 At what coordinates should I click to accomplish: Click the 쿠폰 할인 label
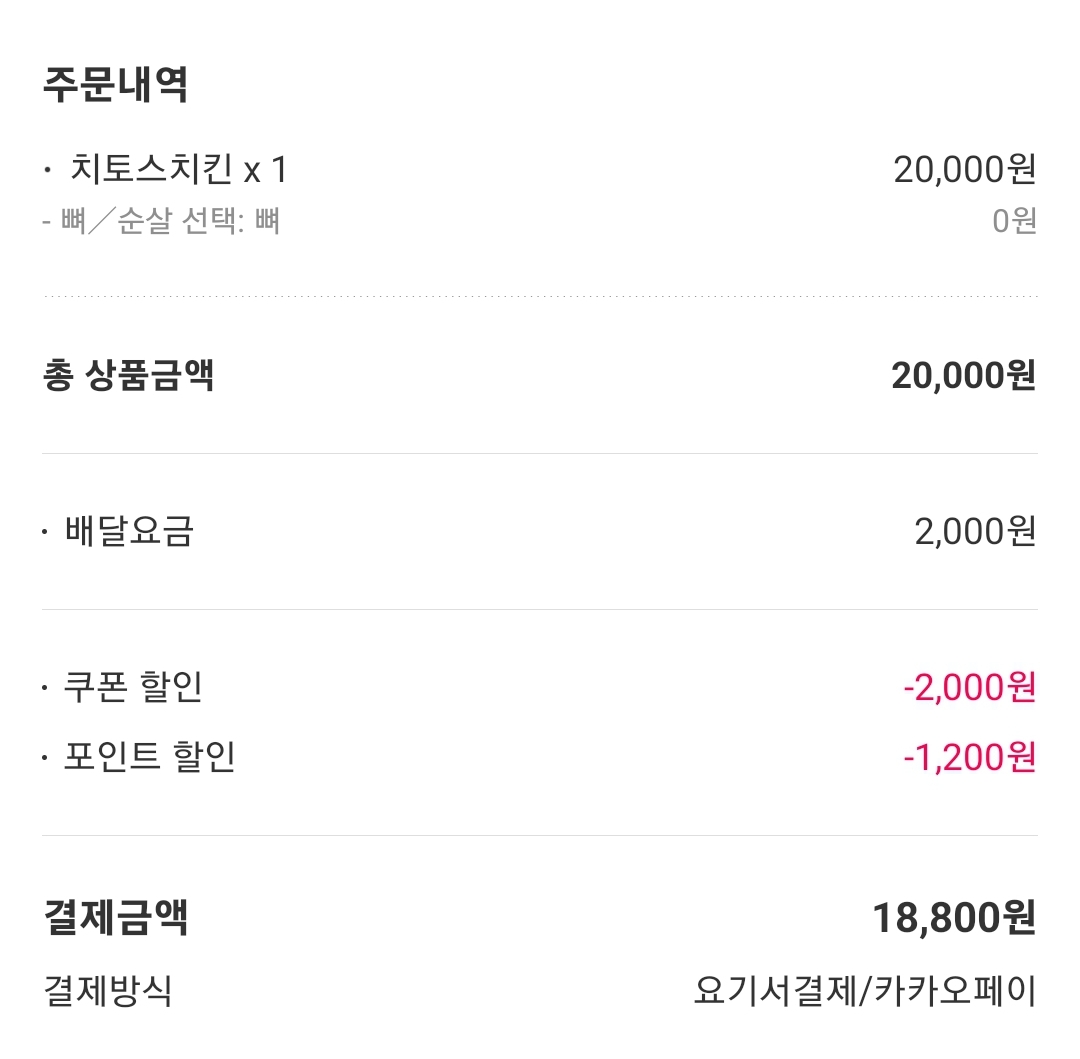click(x=133, y=687)
